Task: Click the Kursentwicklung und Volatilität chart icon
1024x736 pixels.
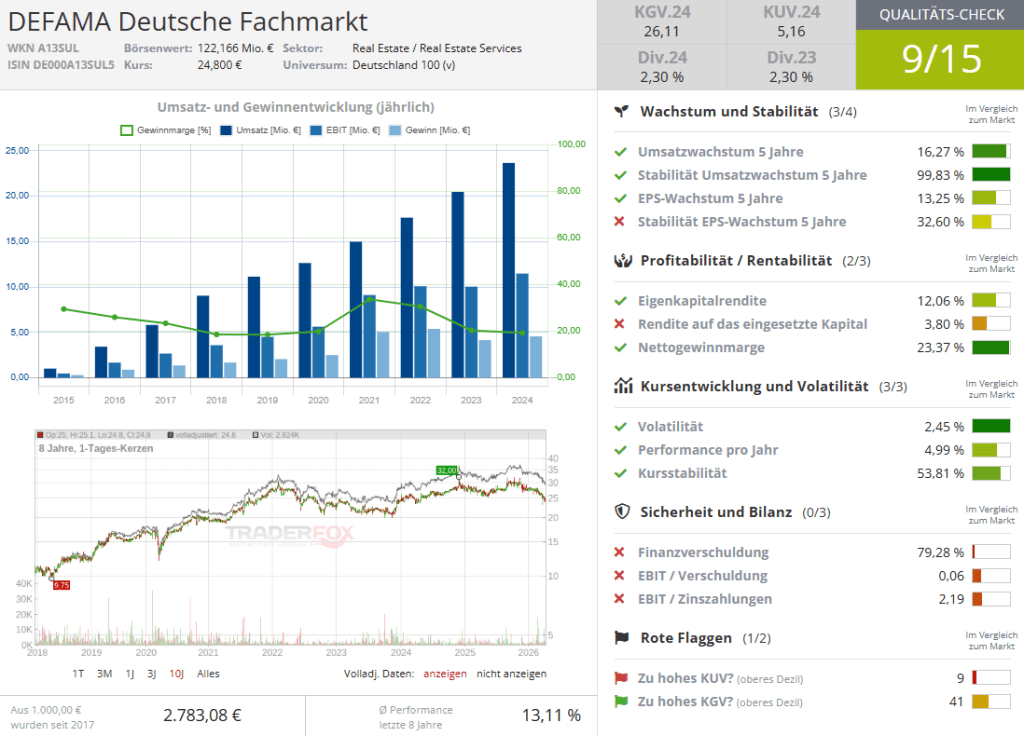Action: click(x=621, y=386)
